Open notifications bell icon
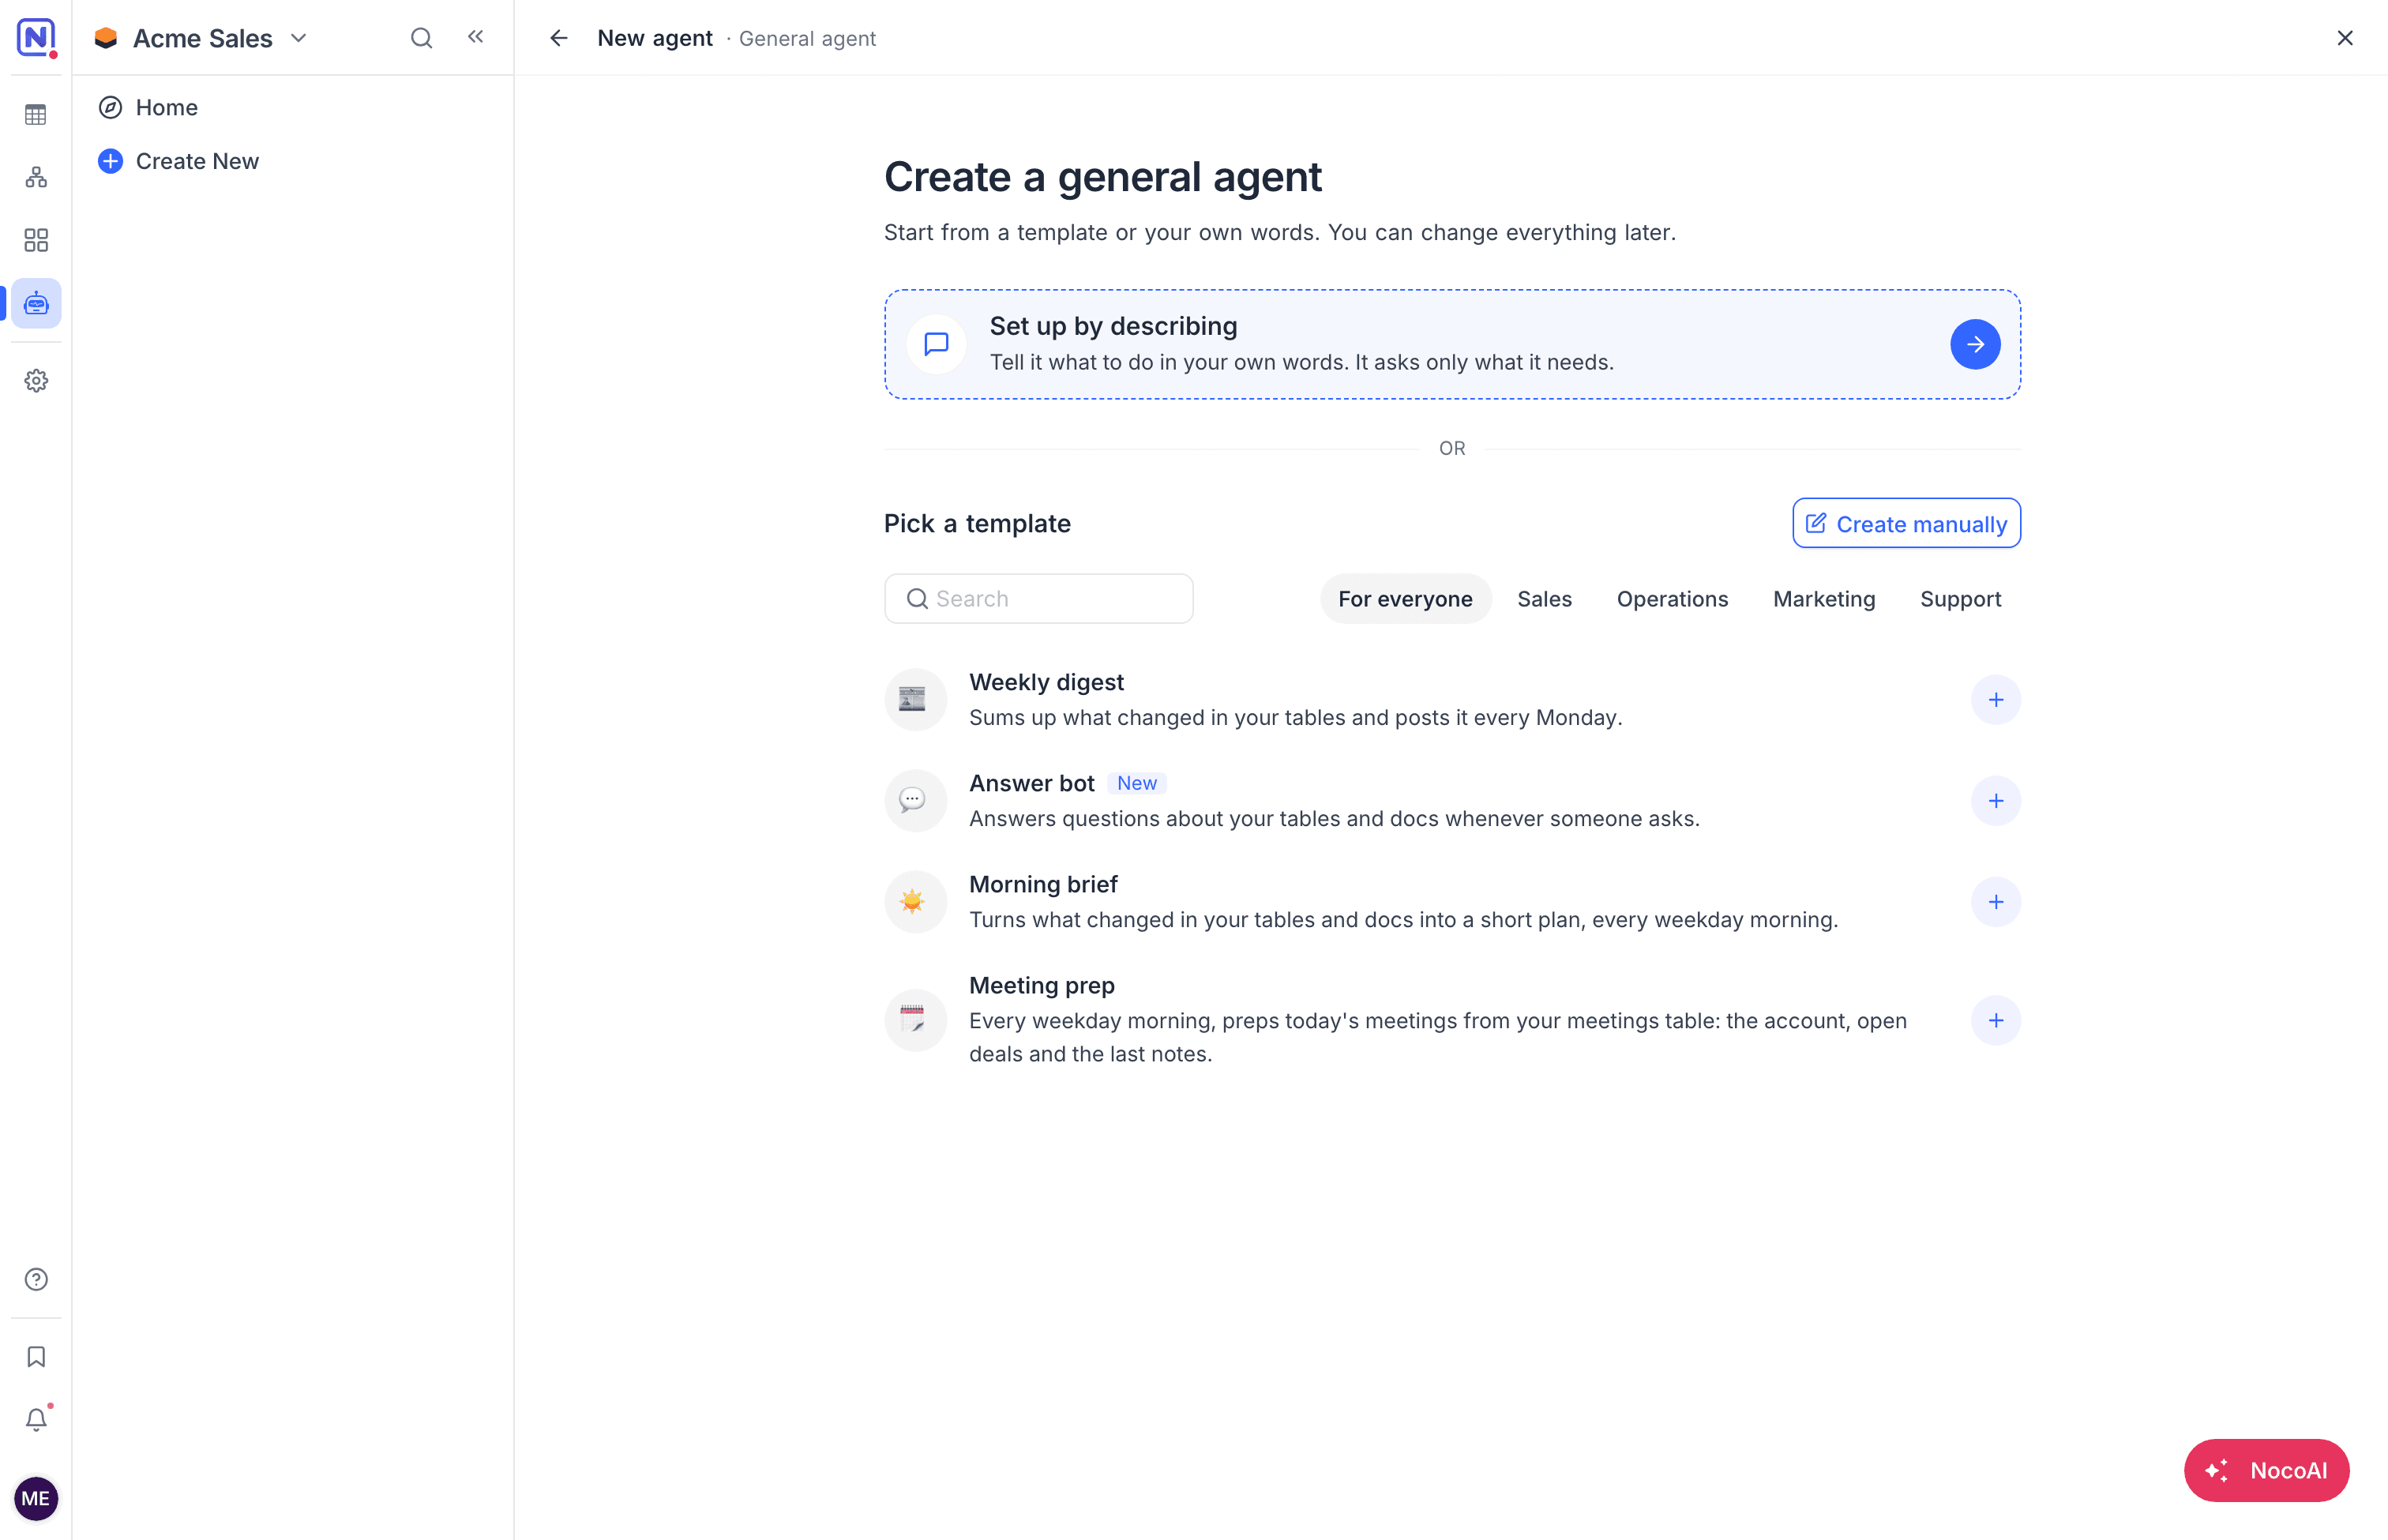The width and height of the screenshot is (2388, 1540). pos(36,1420)
